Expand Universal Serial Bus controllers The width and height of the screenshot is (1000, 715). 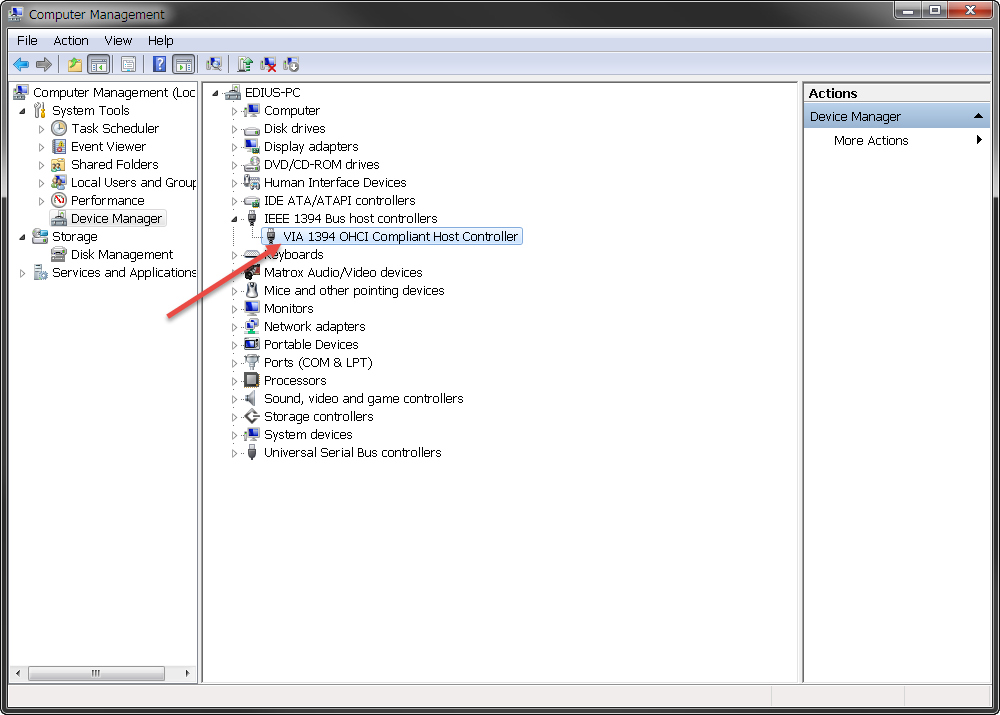point(235,453)
